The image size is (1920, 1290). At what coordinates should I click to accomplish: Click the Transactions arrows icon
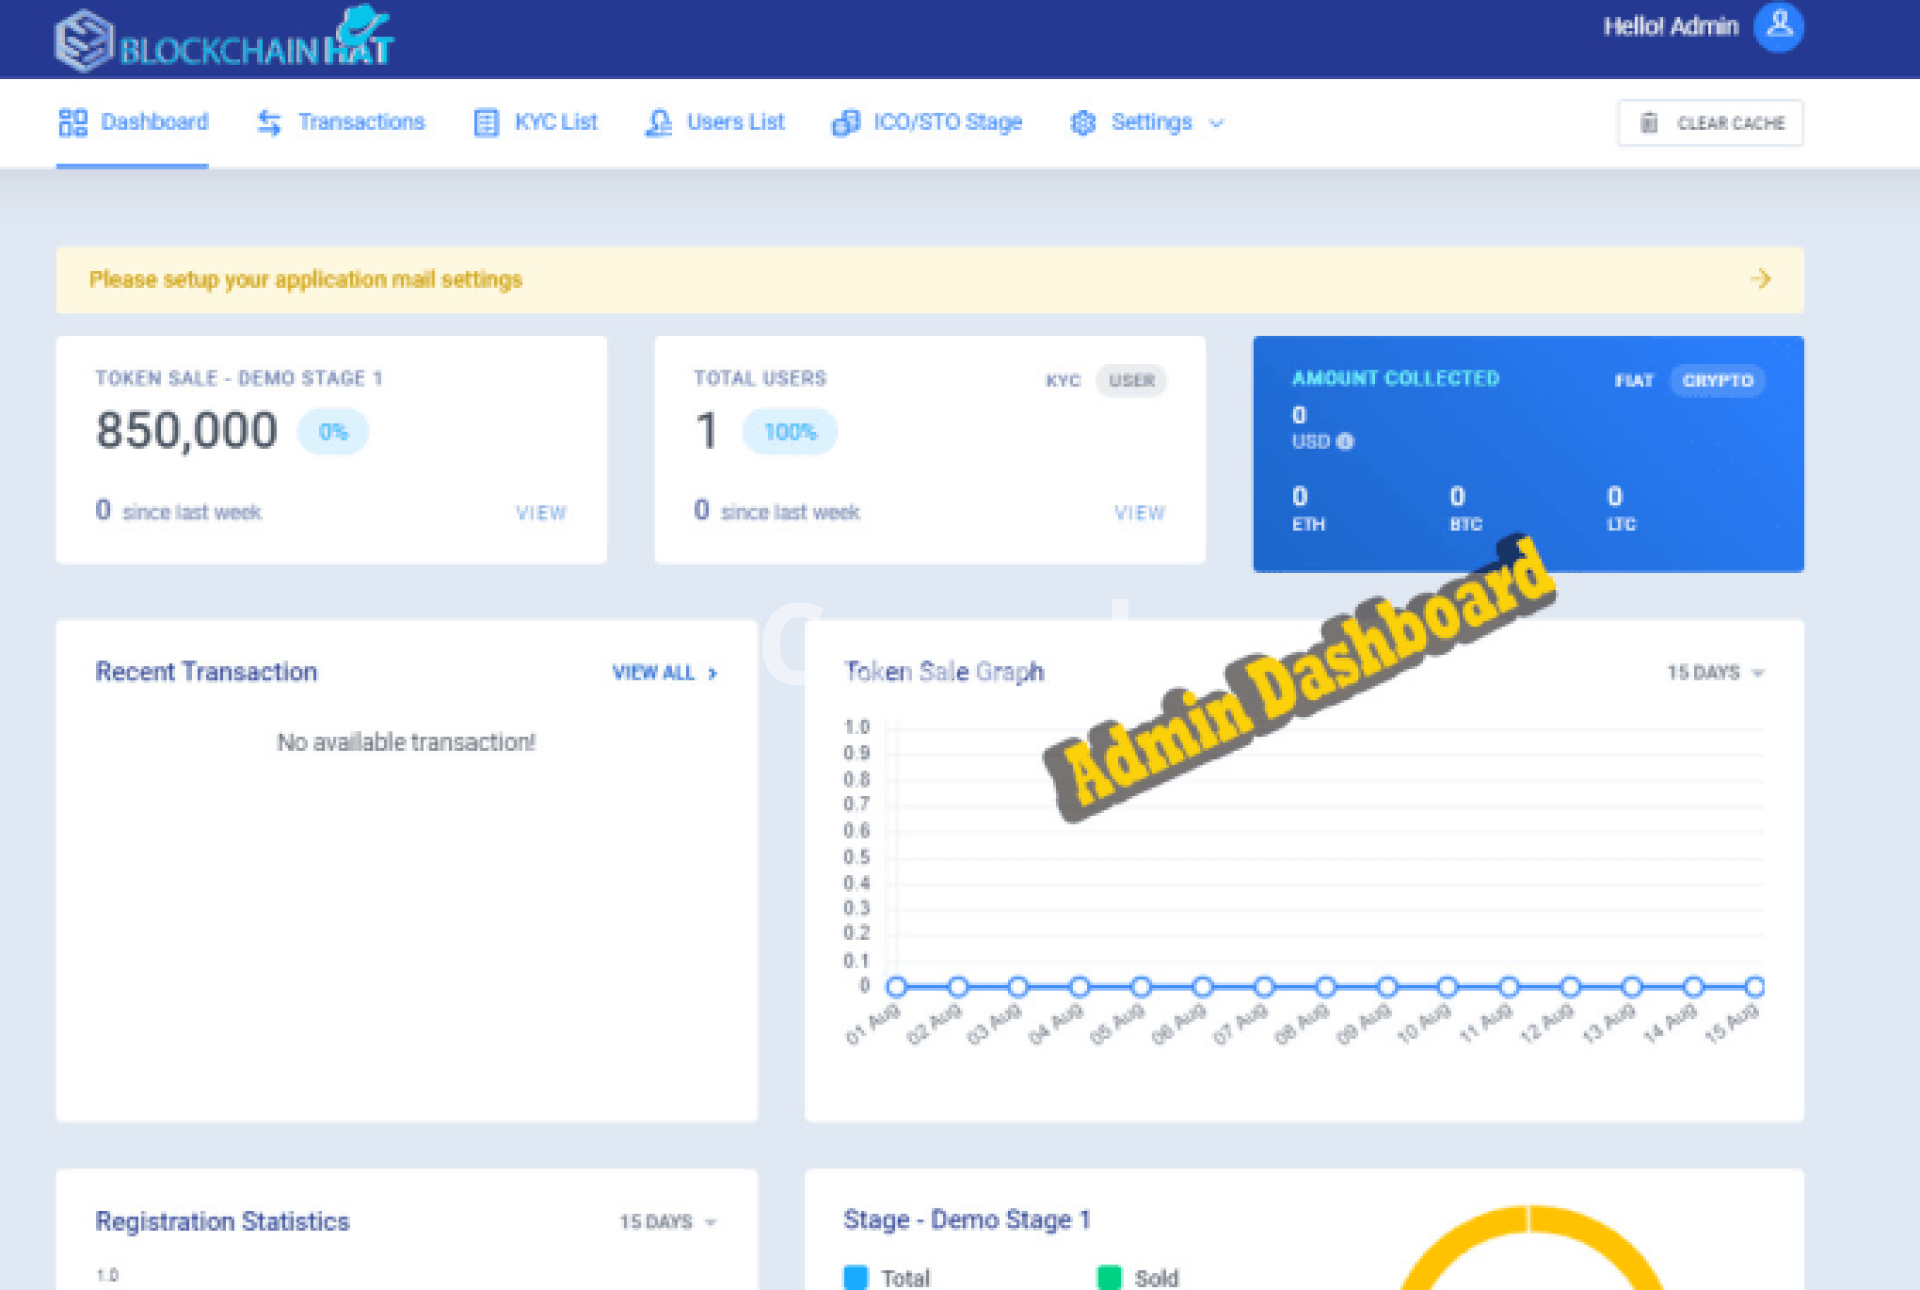(269, 122)
